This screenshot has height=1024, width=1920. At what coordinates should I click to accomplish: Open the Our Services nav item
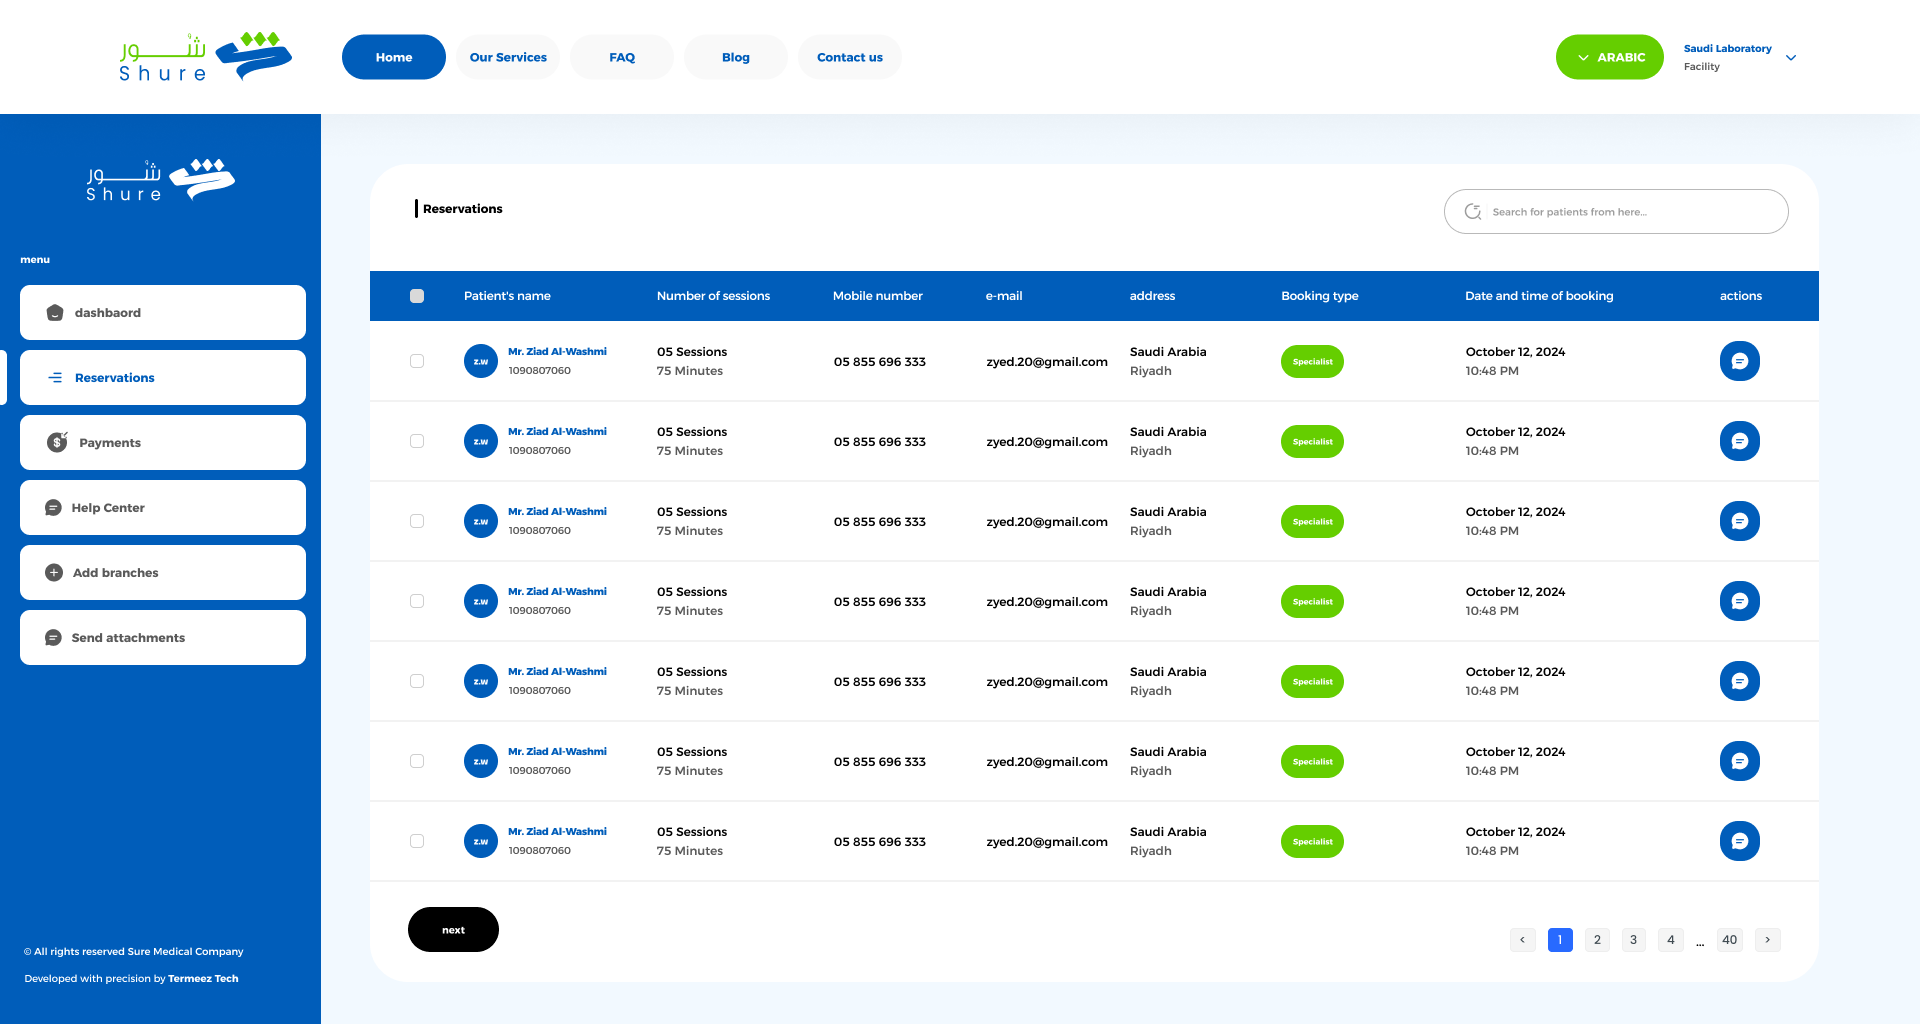click(508, 57)
